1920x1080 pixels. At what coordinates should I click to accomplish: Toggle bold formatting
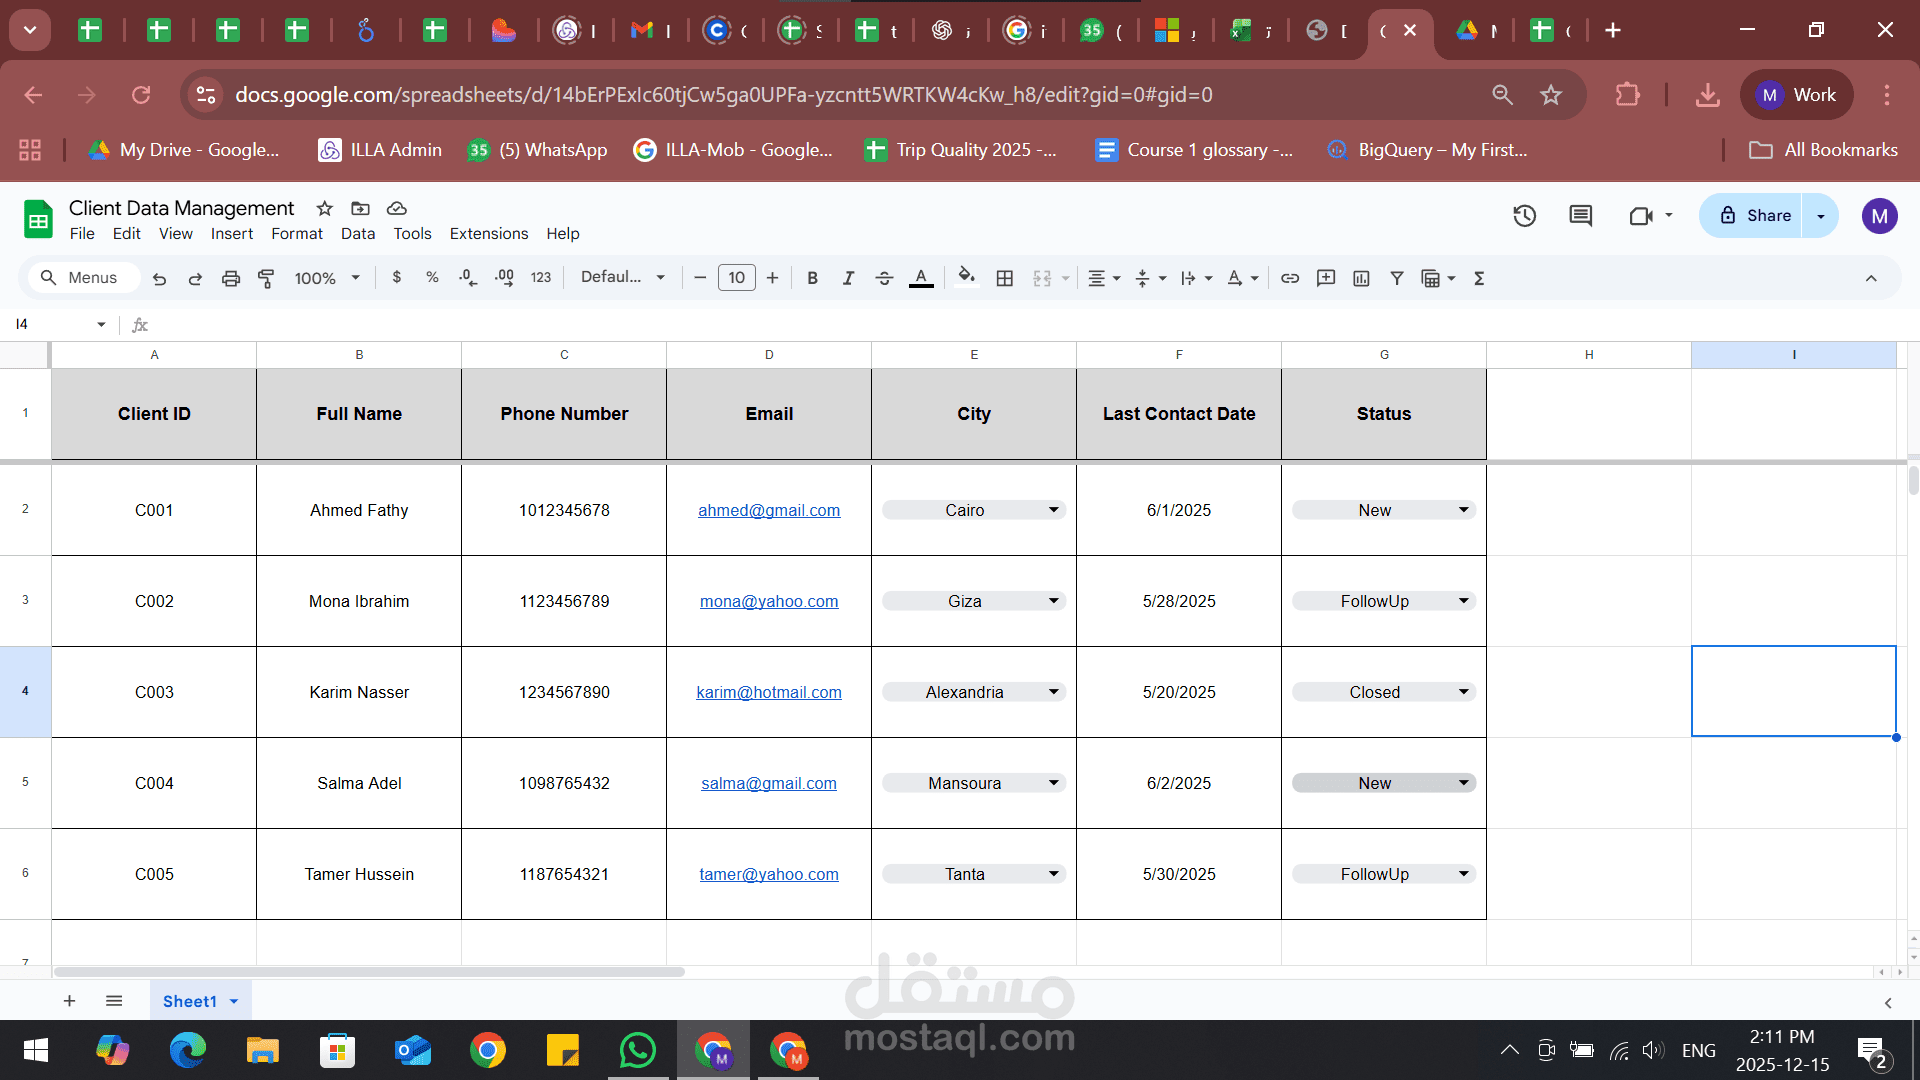point(812,278)
